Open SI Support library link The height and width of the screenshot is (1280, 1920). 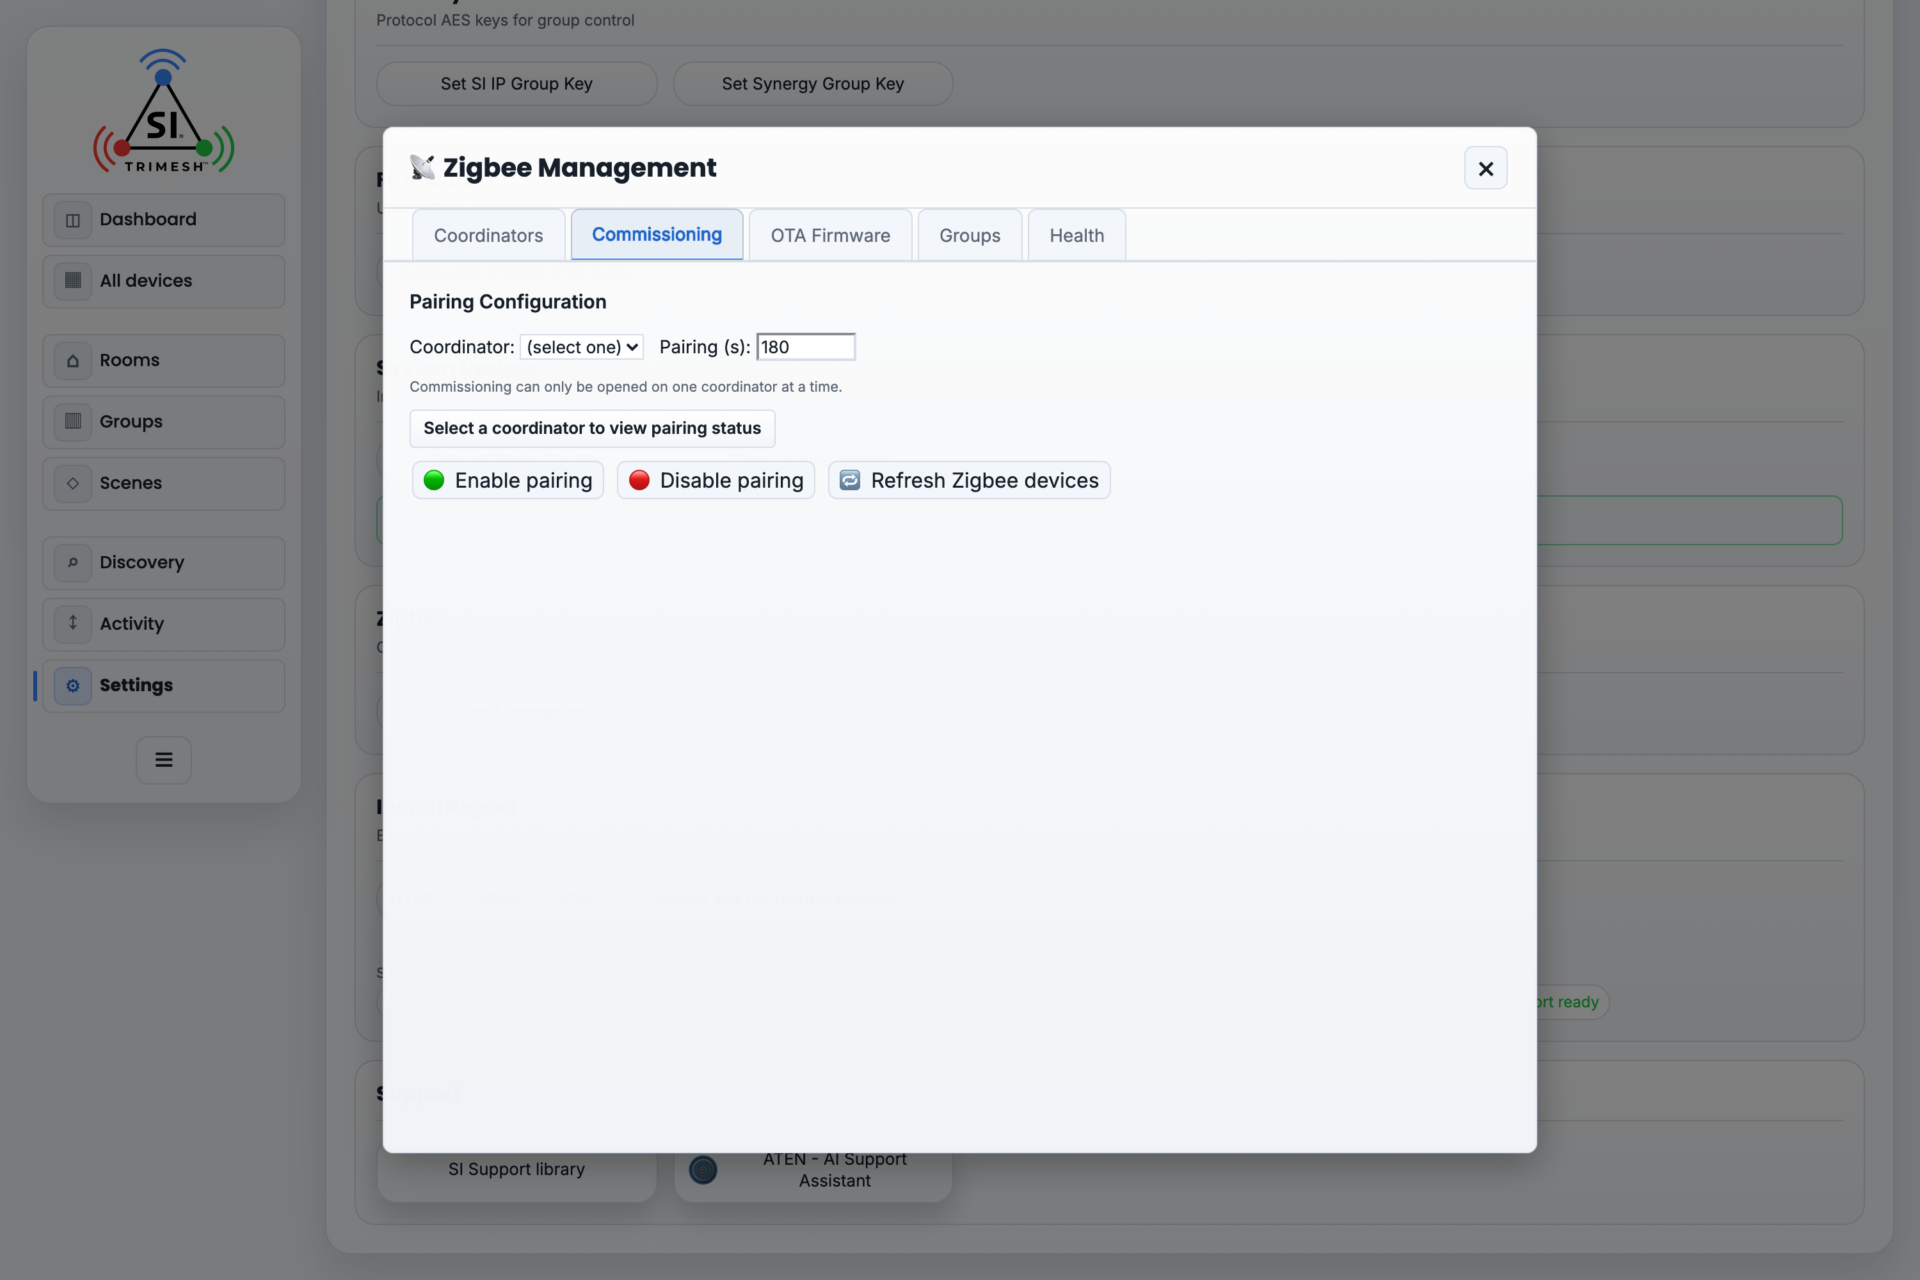pos(517,1170)
